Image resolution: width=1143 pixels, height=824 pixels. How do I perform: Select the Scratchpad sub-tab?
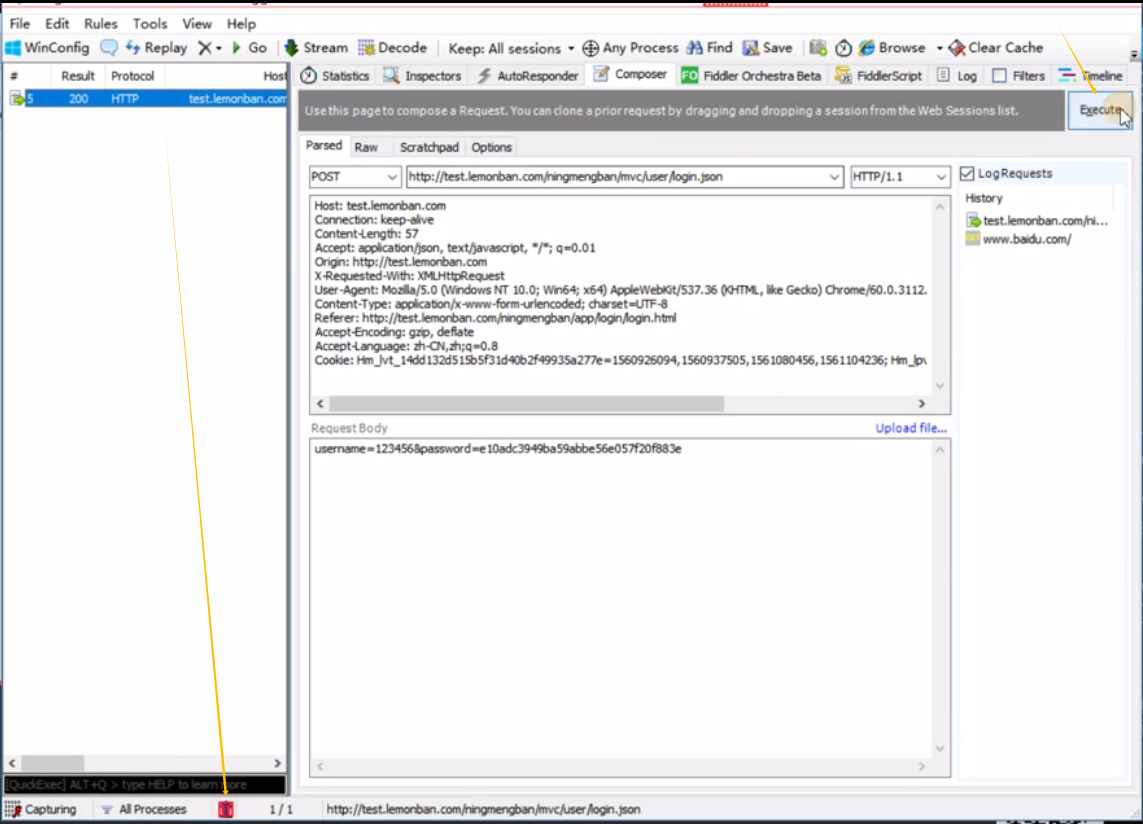[429, 147]
